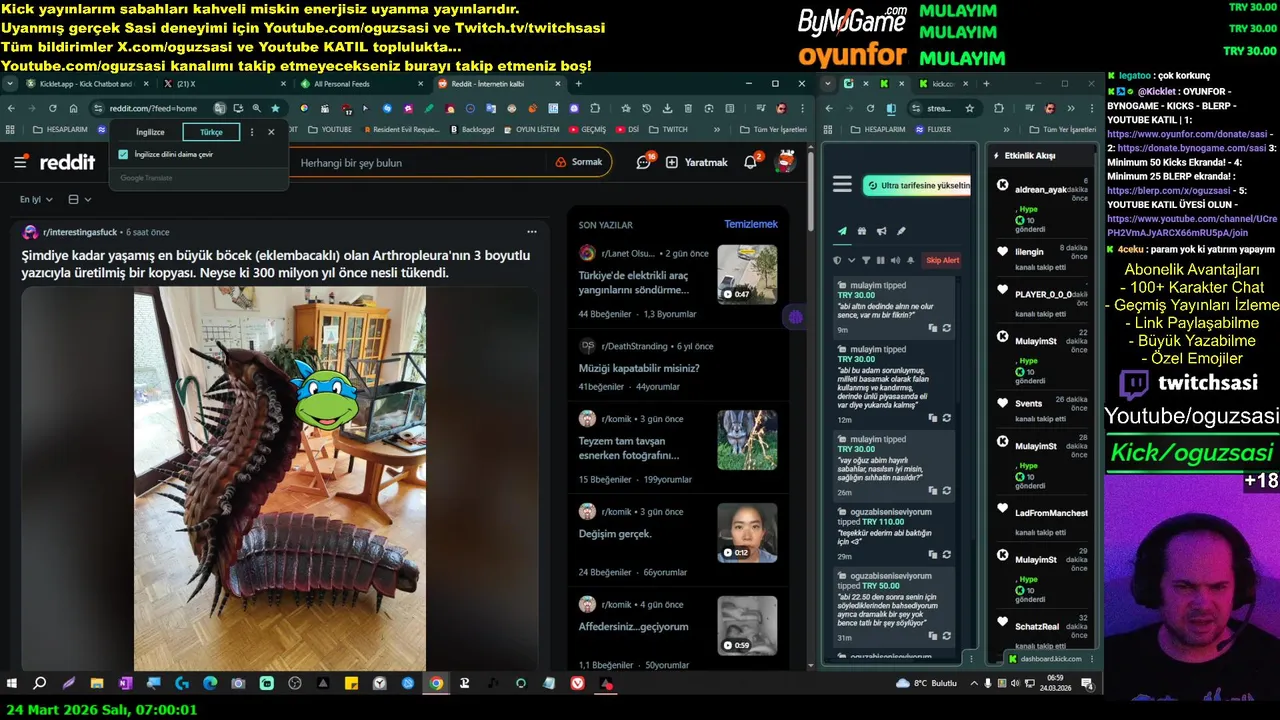Show more bookmarks chevron in Reddit window

pyautogui.click(x=716, y=129)
